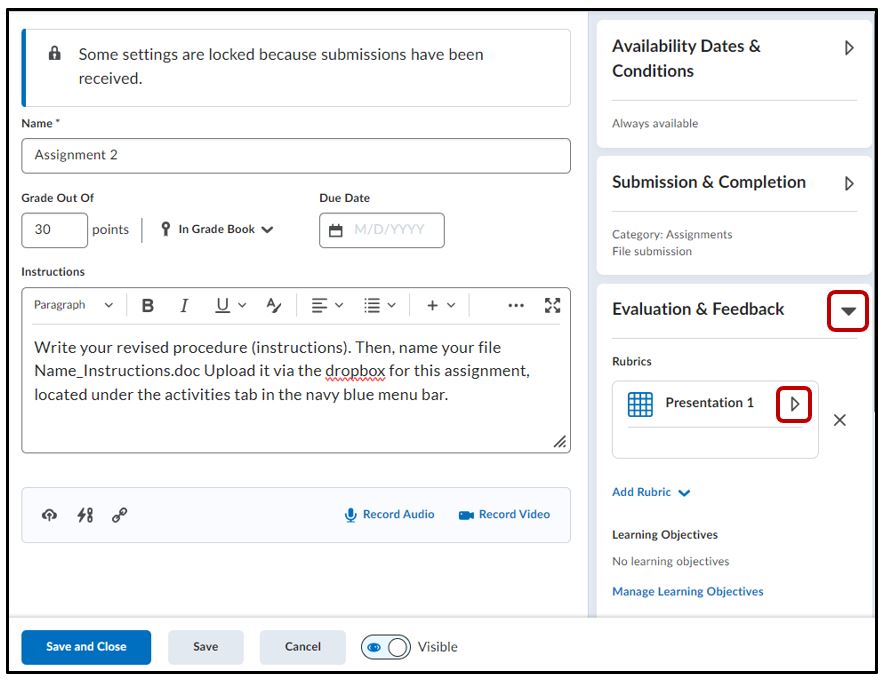
Task: Remove the Presentation 1 rubric with X
Action: [839, 420]
